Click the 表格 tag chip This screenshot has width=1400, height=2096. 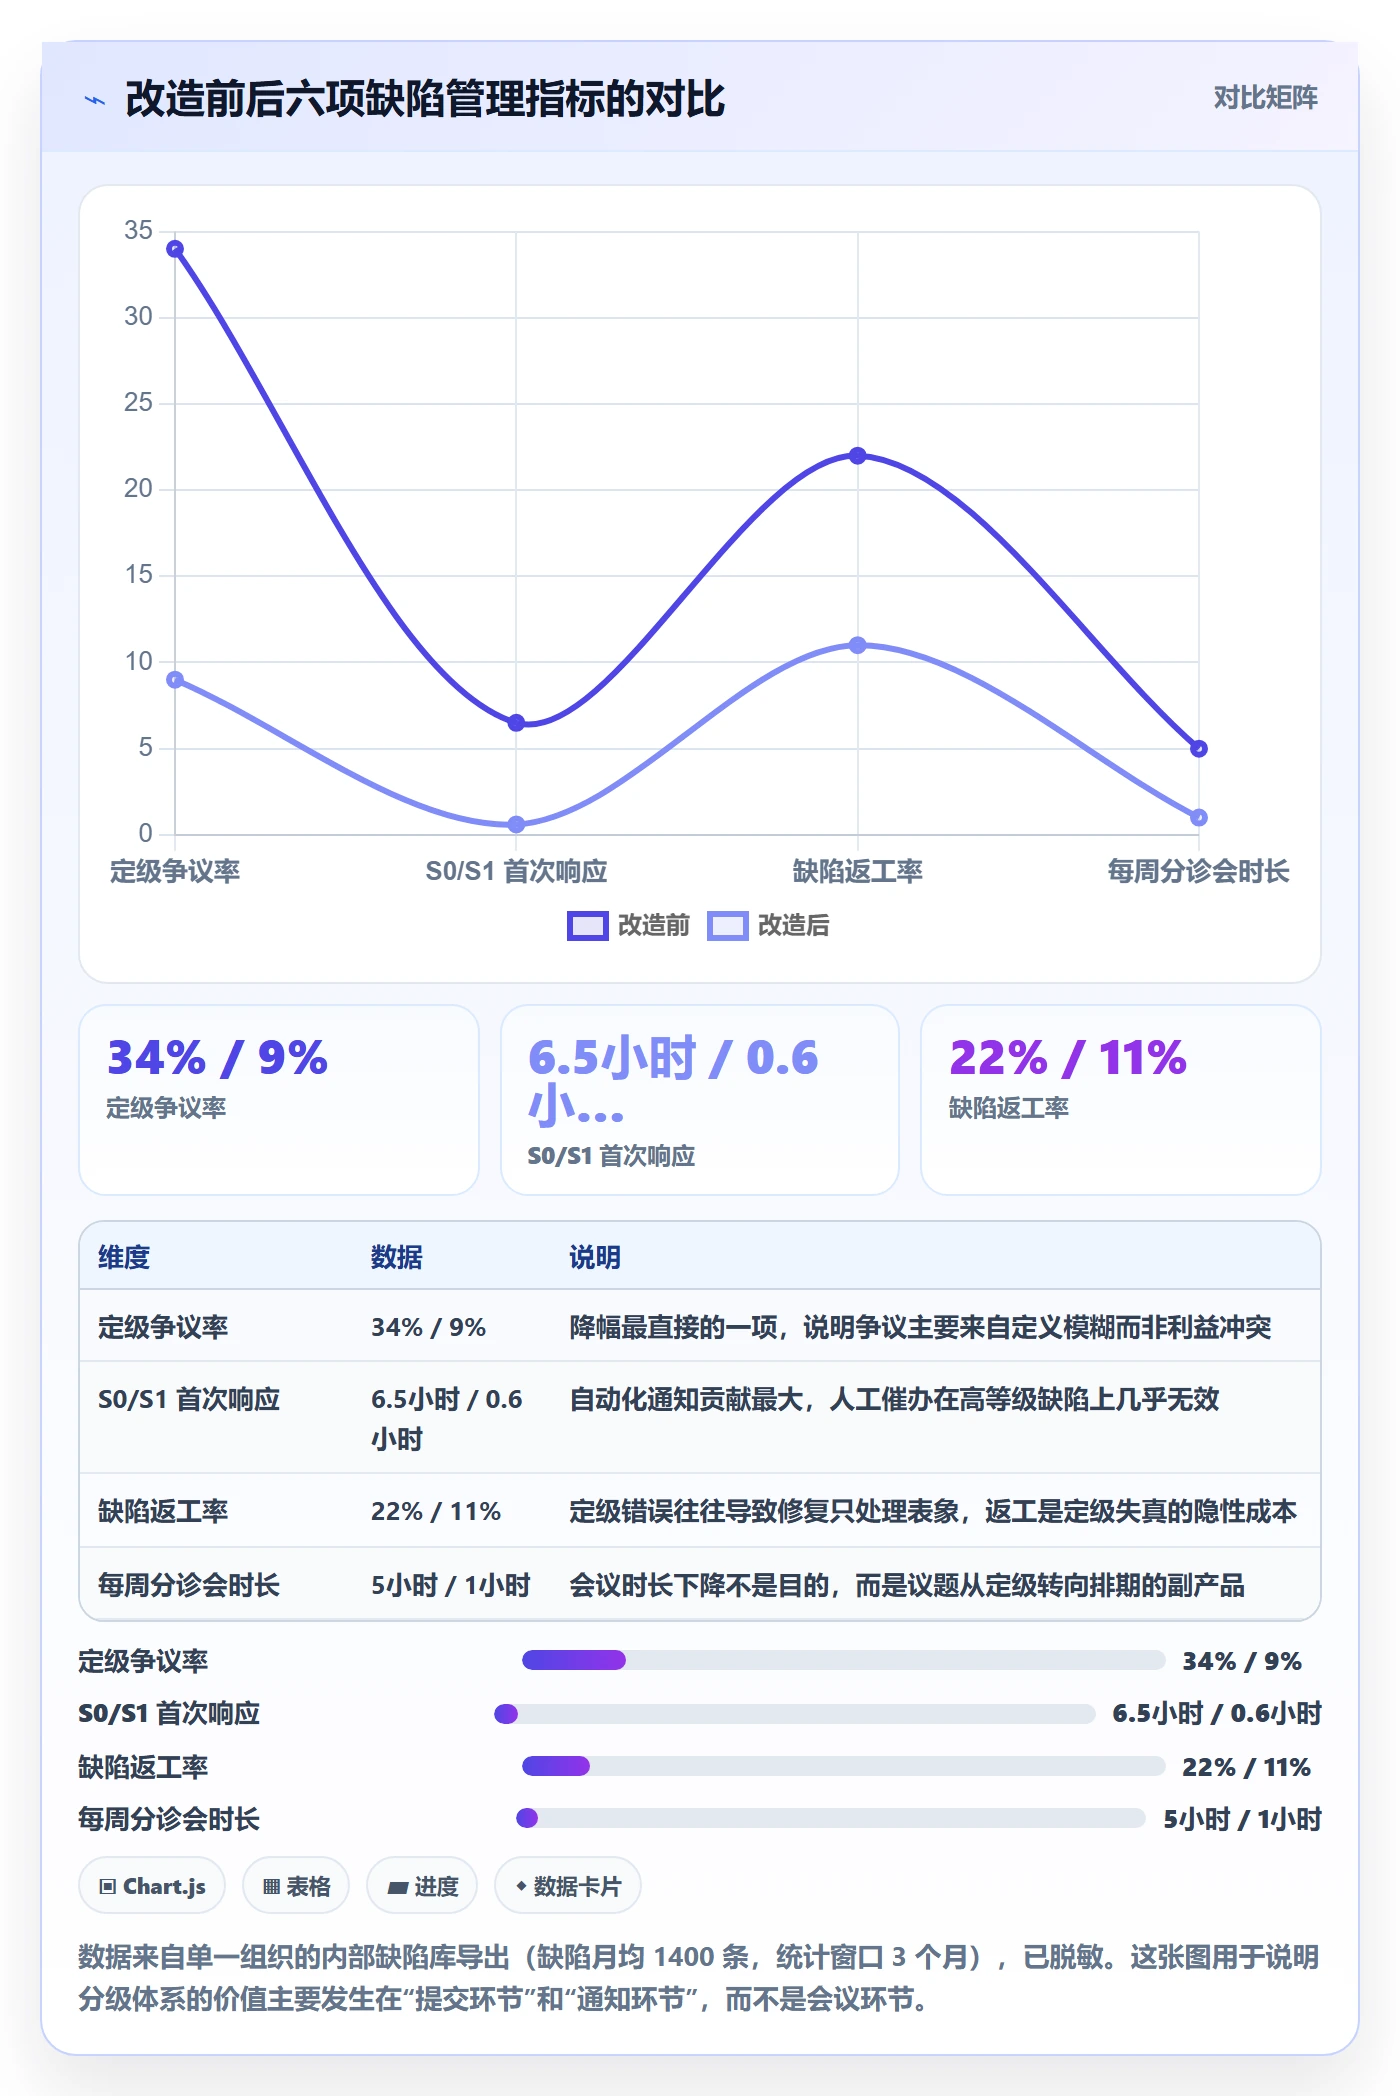point(296,1886)
